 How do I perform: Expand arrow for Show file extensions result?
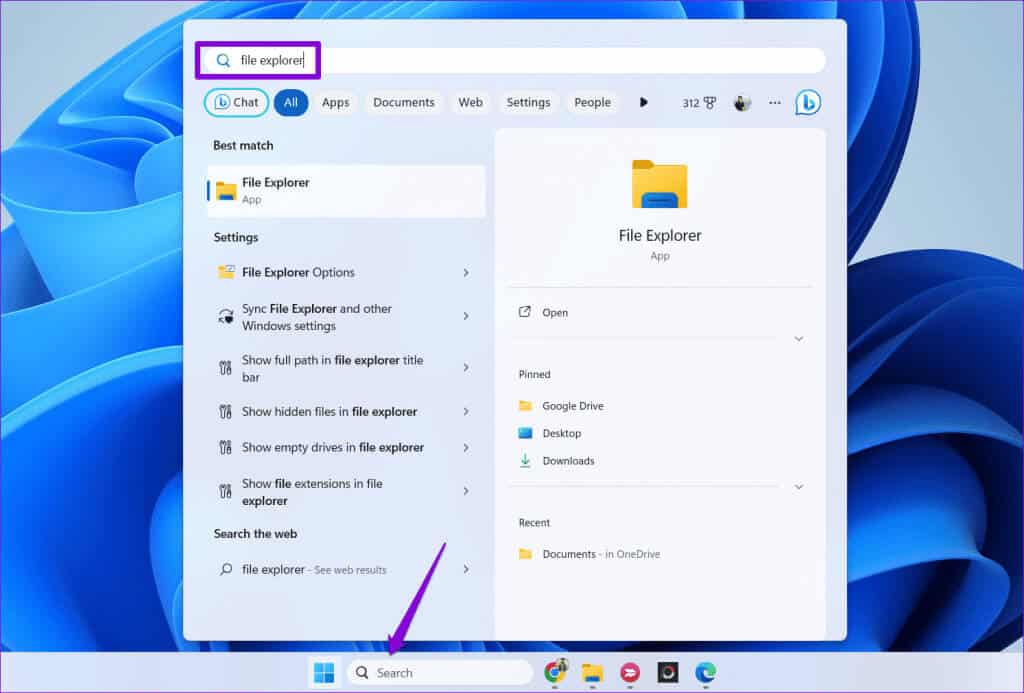pyautogui.click(x=466, y=491)
